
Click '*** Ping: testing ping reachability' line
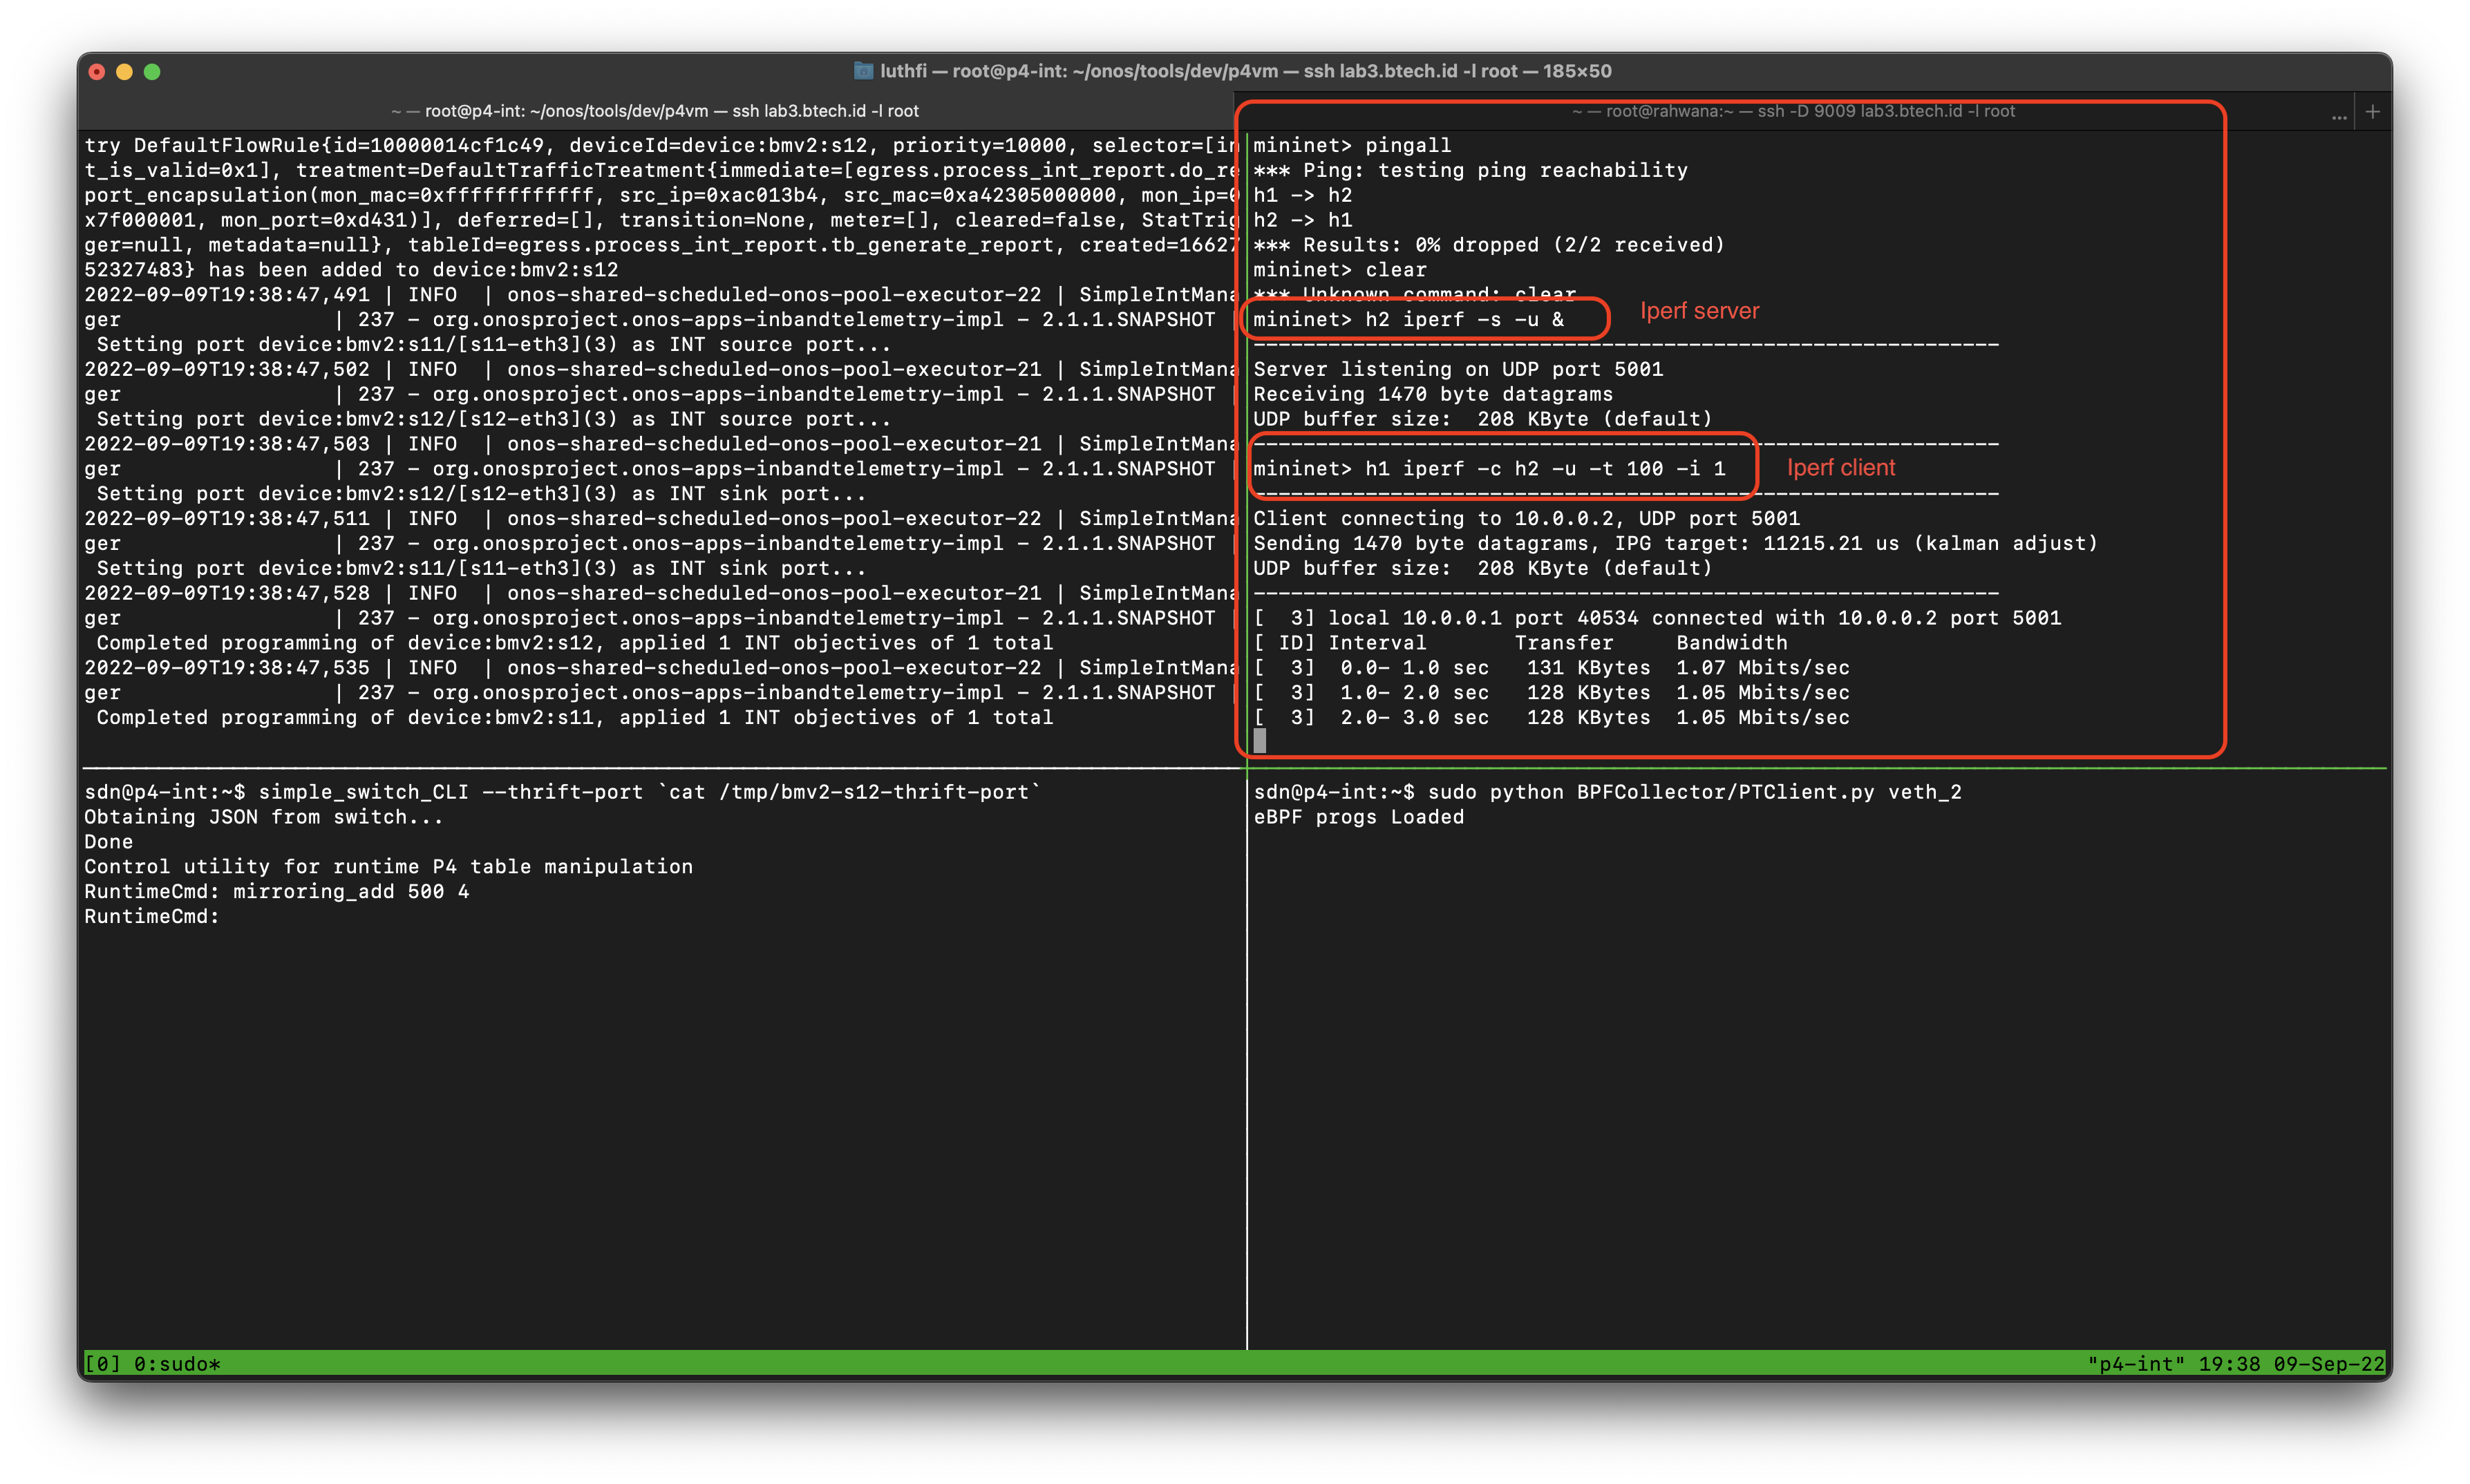point(1470,171)
